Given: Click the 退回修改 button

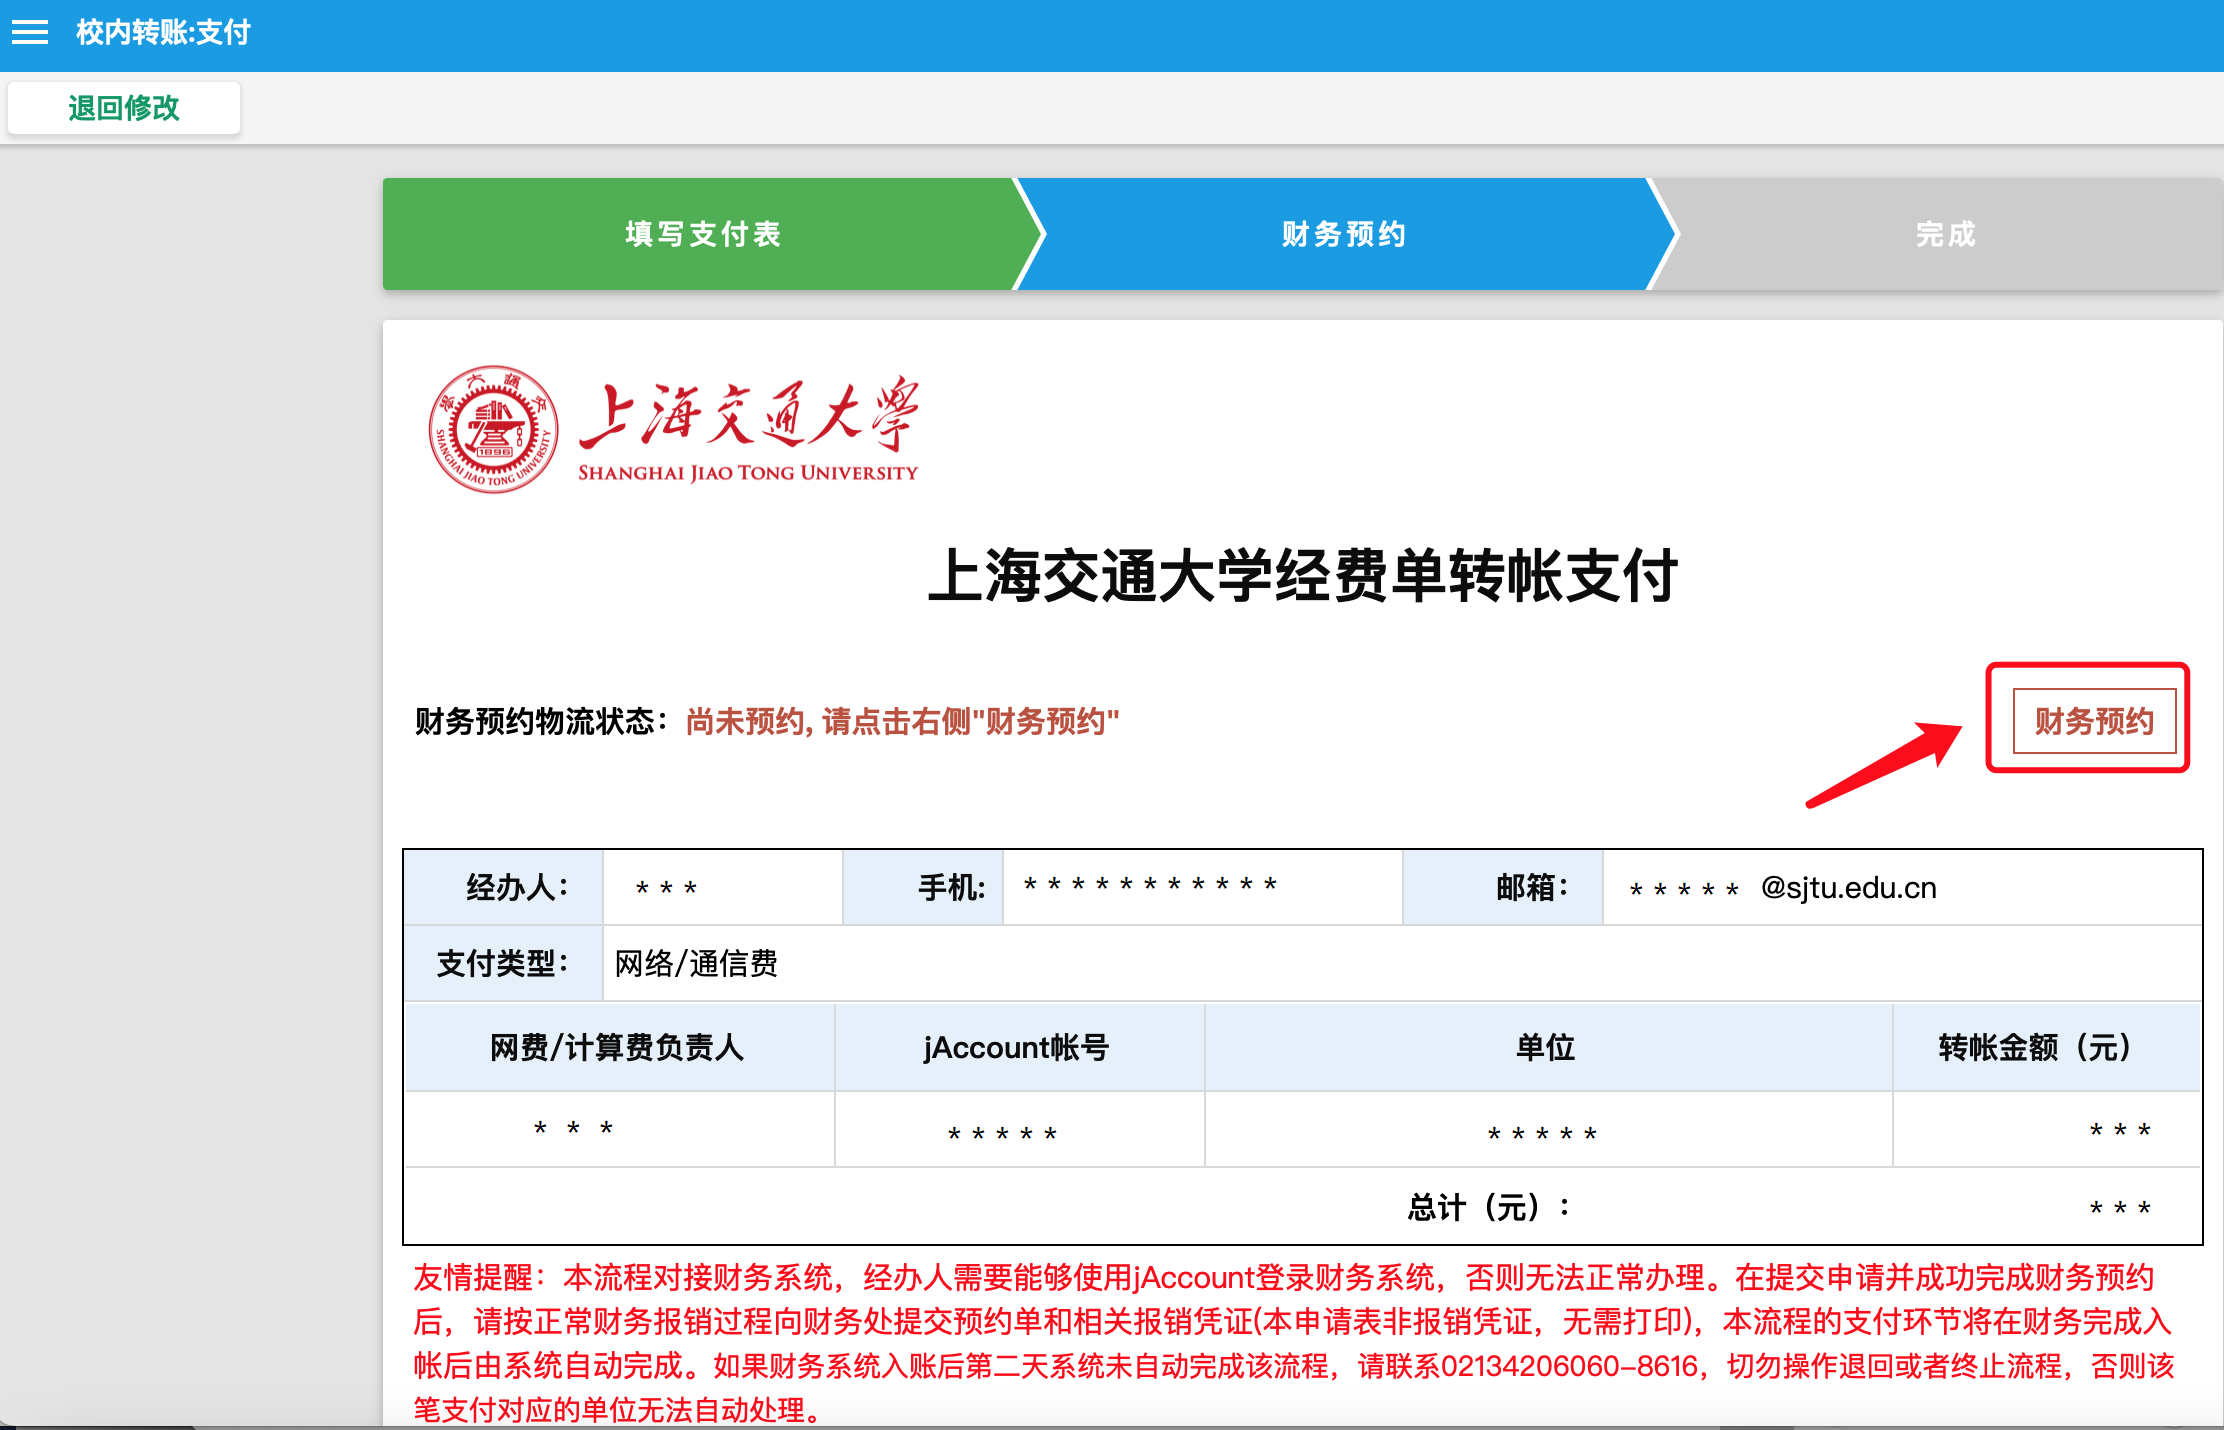Looking at the screenshot, I should [124, 108].
